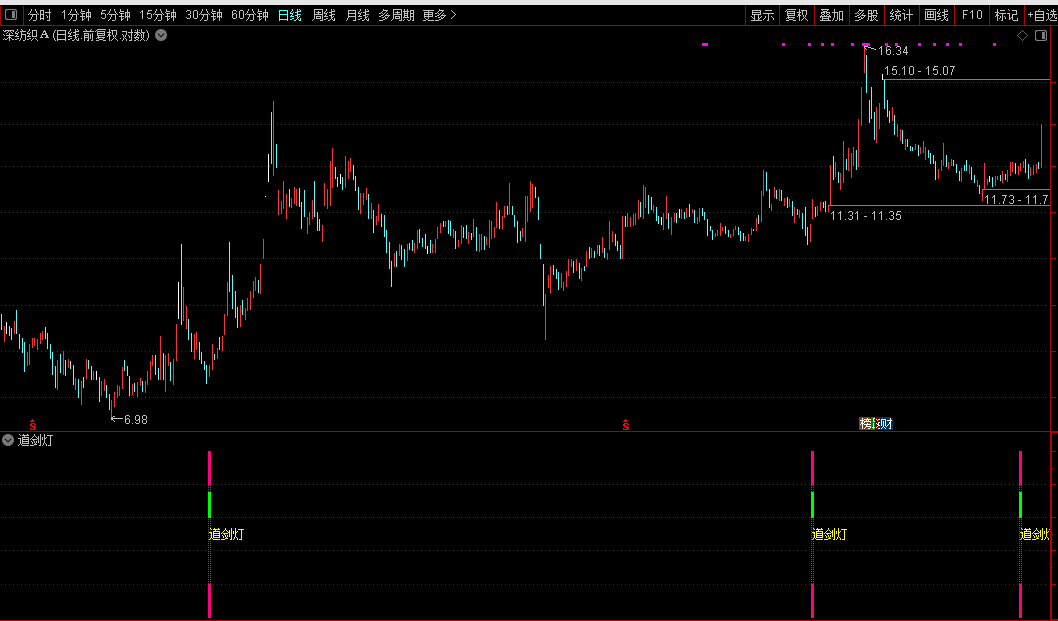Viewport: 1058px width, 621px height.
Task: Select the 1分钟 period tab
Action: pyautogui.click(x=76, y=15)
